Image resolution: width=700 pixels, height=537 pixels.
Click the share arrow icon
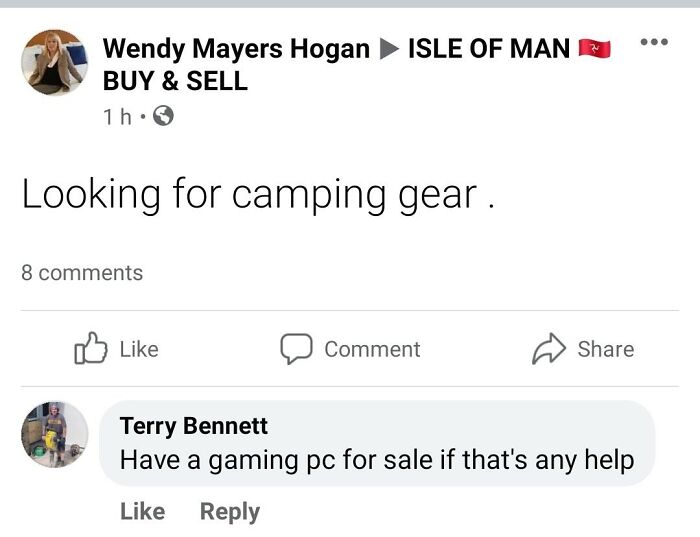(549, 348)
